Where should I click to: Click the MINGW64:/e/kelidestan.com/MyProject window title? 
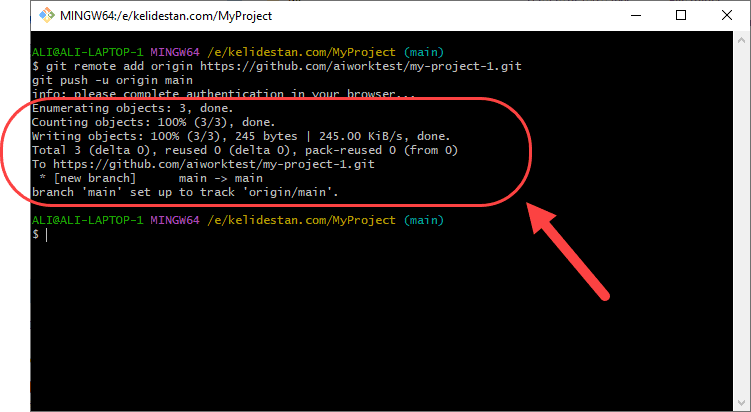point(166,16)
